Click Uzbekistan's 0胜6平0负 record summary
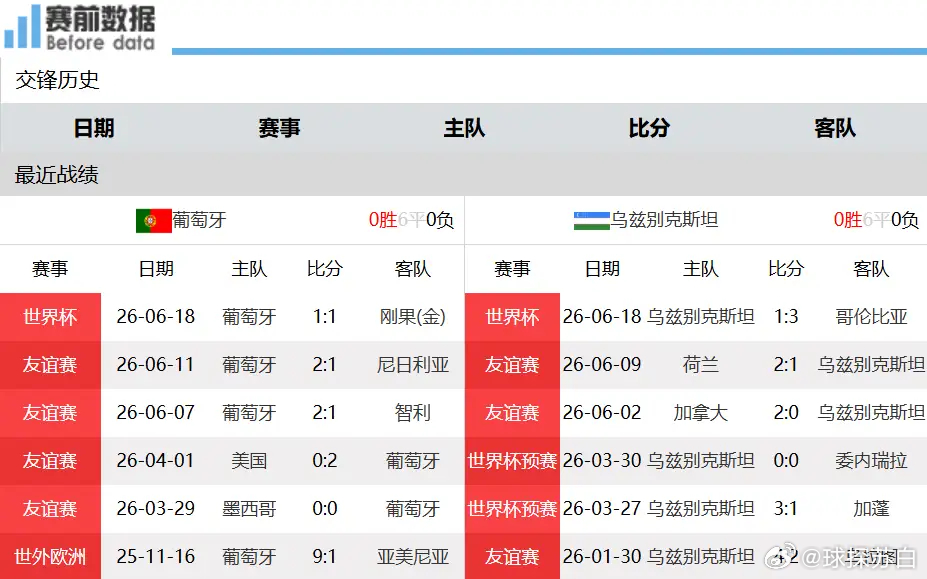The height and width of the screenshot is (579, 927). 876,220
